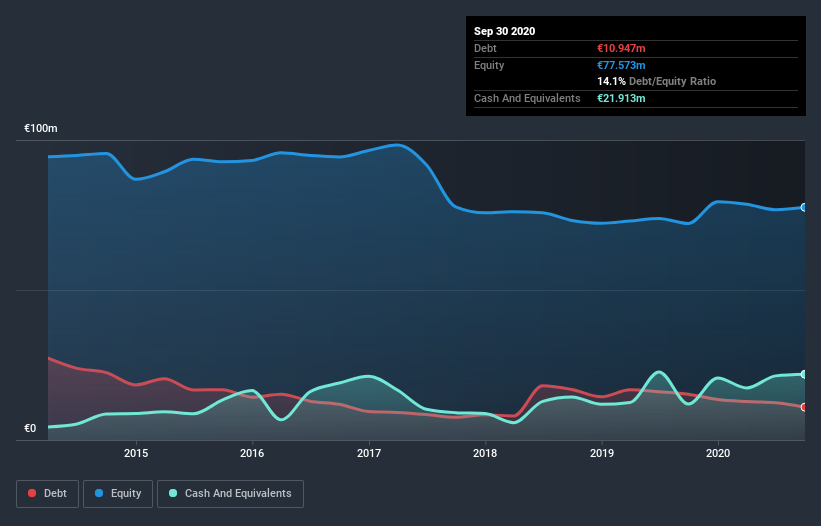This screenshot has width=821, height=526.
Task: Select the Cash endpoint marker on chart
Action: 804,374
